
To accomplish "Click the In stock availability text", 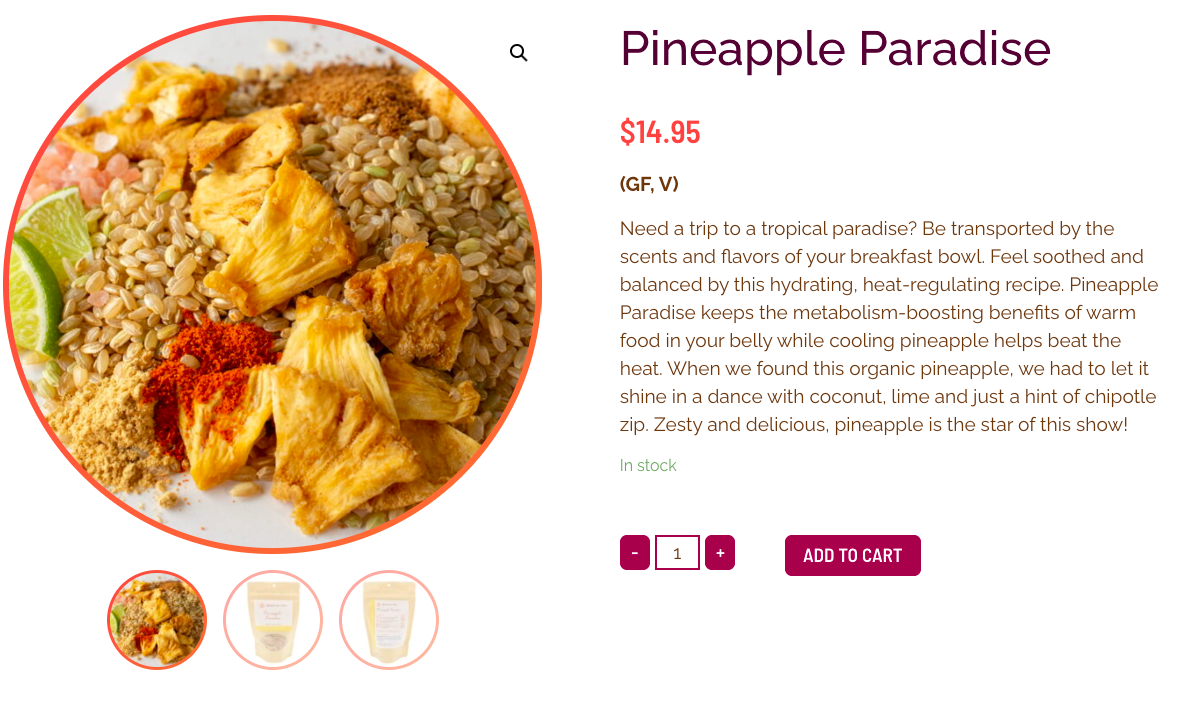I will (x=648, y=465).
